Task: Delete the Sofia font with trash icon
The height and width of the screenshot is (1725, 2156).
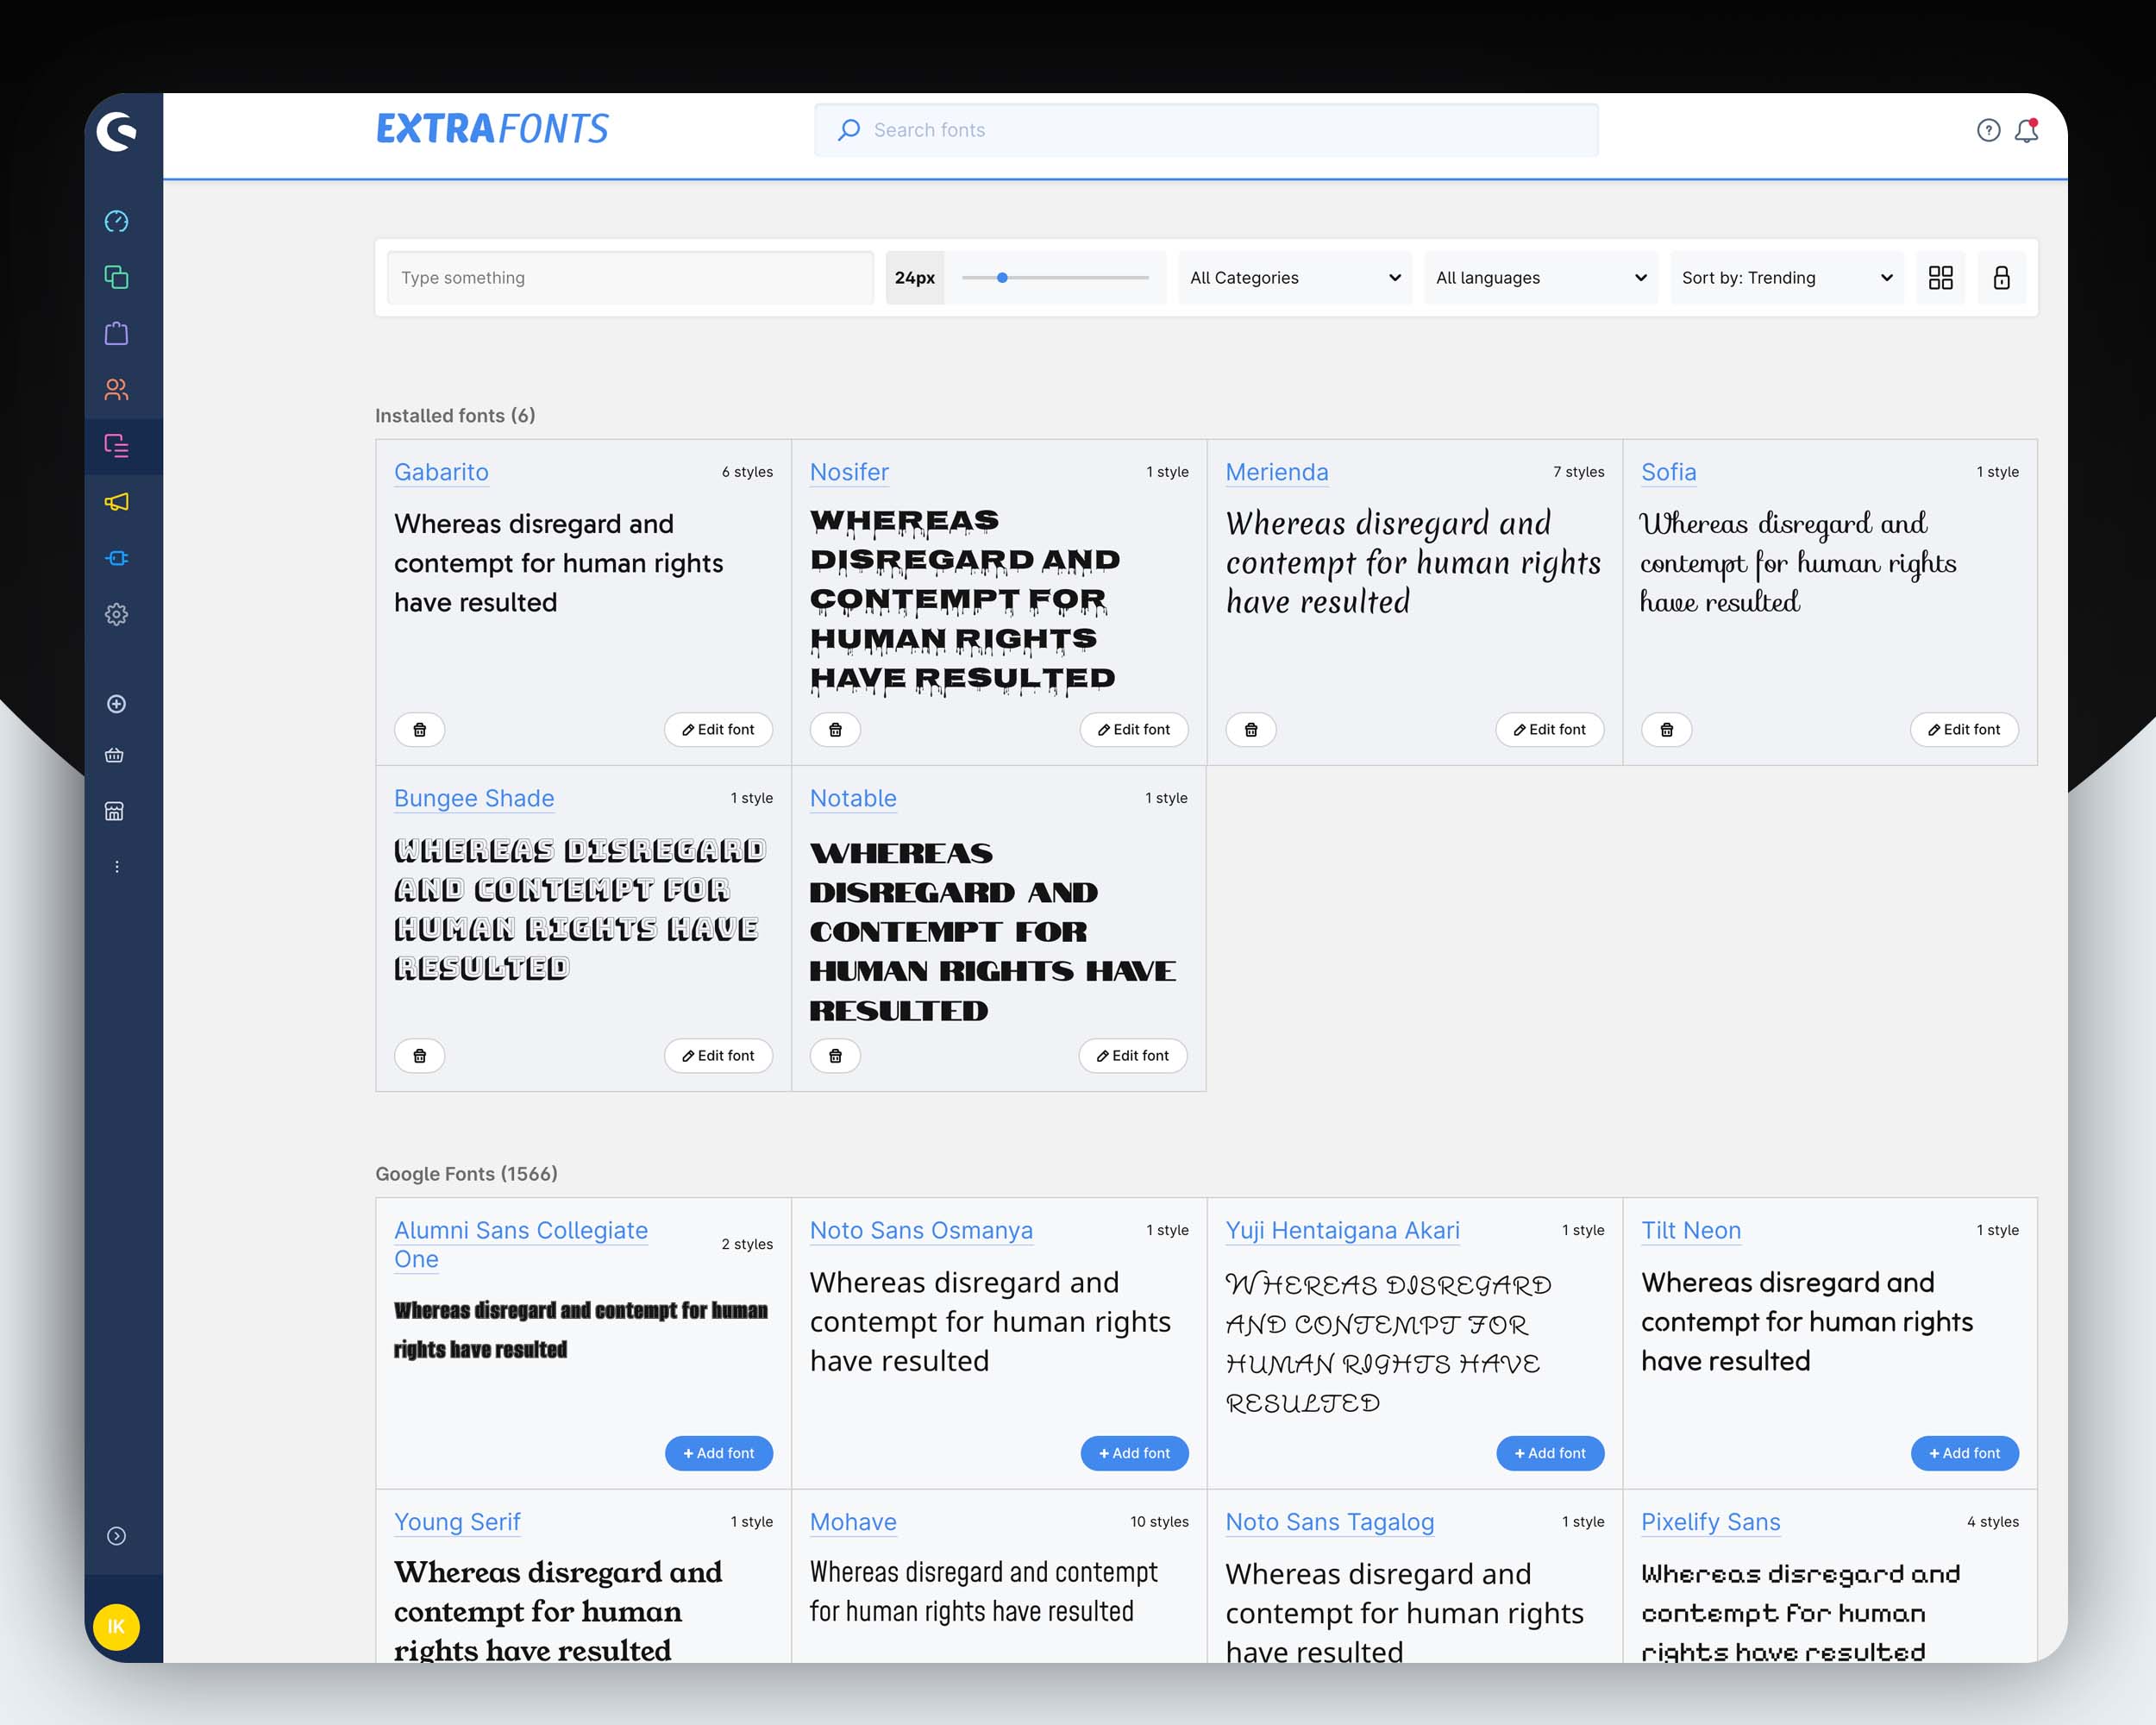Action: [1667, 730]
